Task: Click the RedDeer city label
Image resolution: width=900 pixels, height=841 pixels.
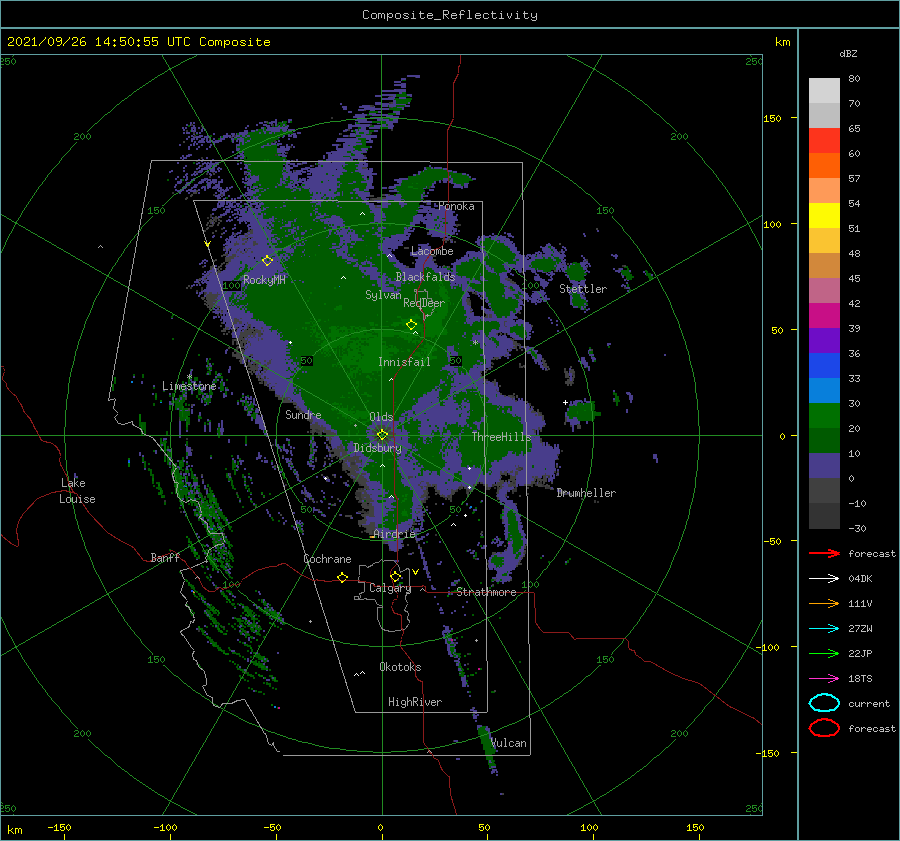Action: tap(424, 303)
